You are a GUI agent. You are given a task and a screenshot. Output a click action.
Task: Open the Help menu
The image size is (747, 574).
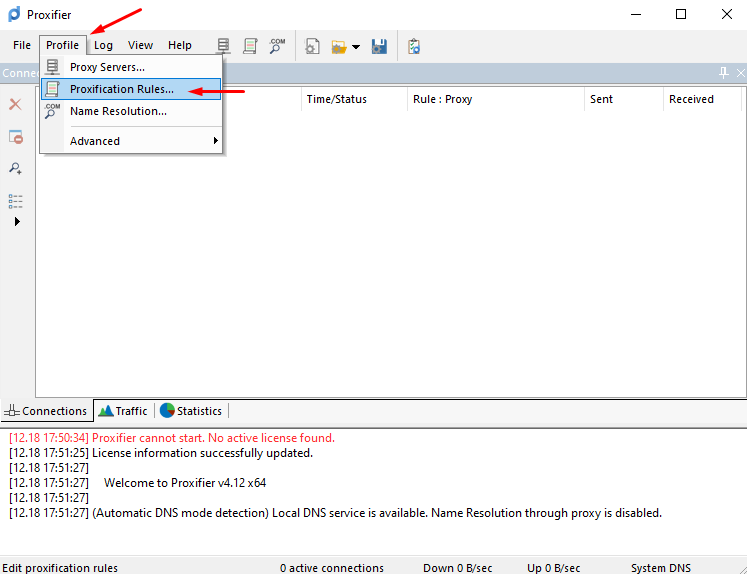180,45
